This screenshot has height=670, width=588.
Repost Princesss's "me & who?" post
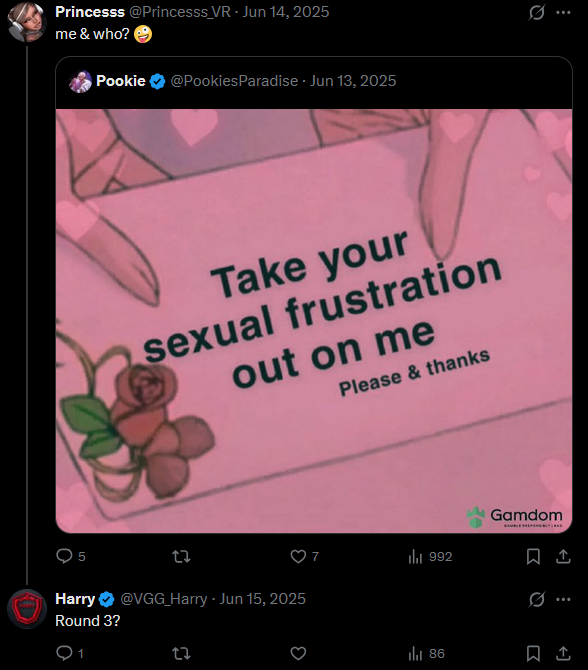tap(181, 556)
